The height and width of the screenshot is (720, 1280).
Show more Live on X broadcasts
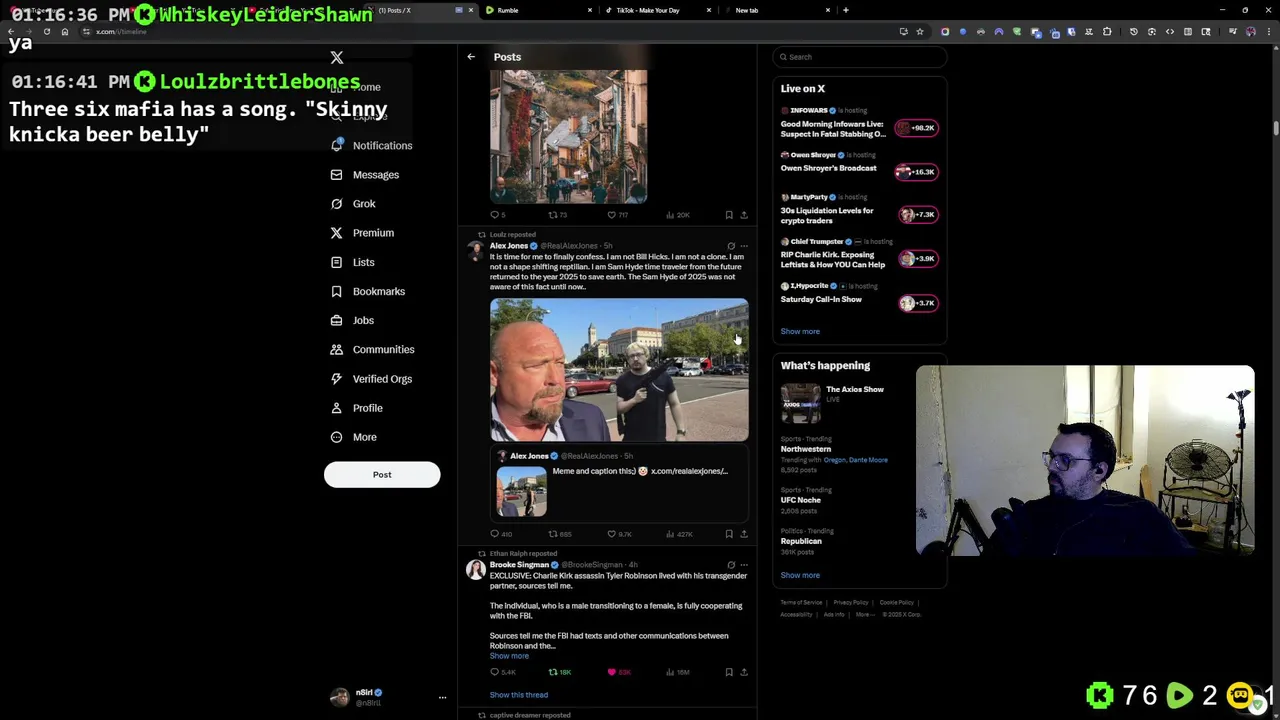(x=800, y=331)
